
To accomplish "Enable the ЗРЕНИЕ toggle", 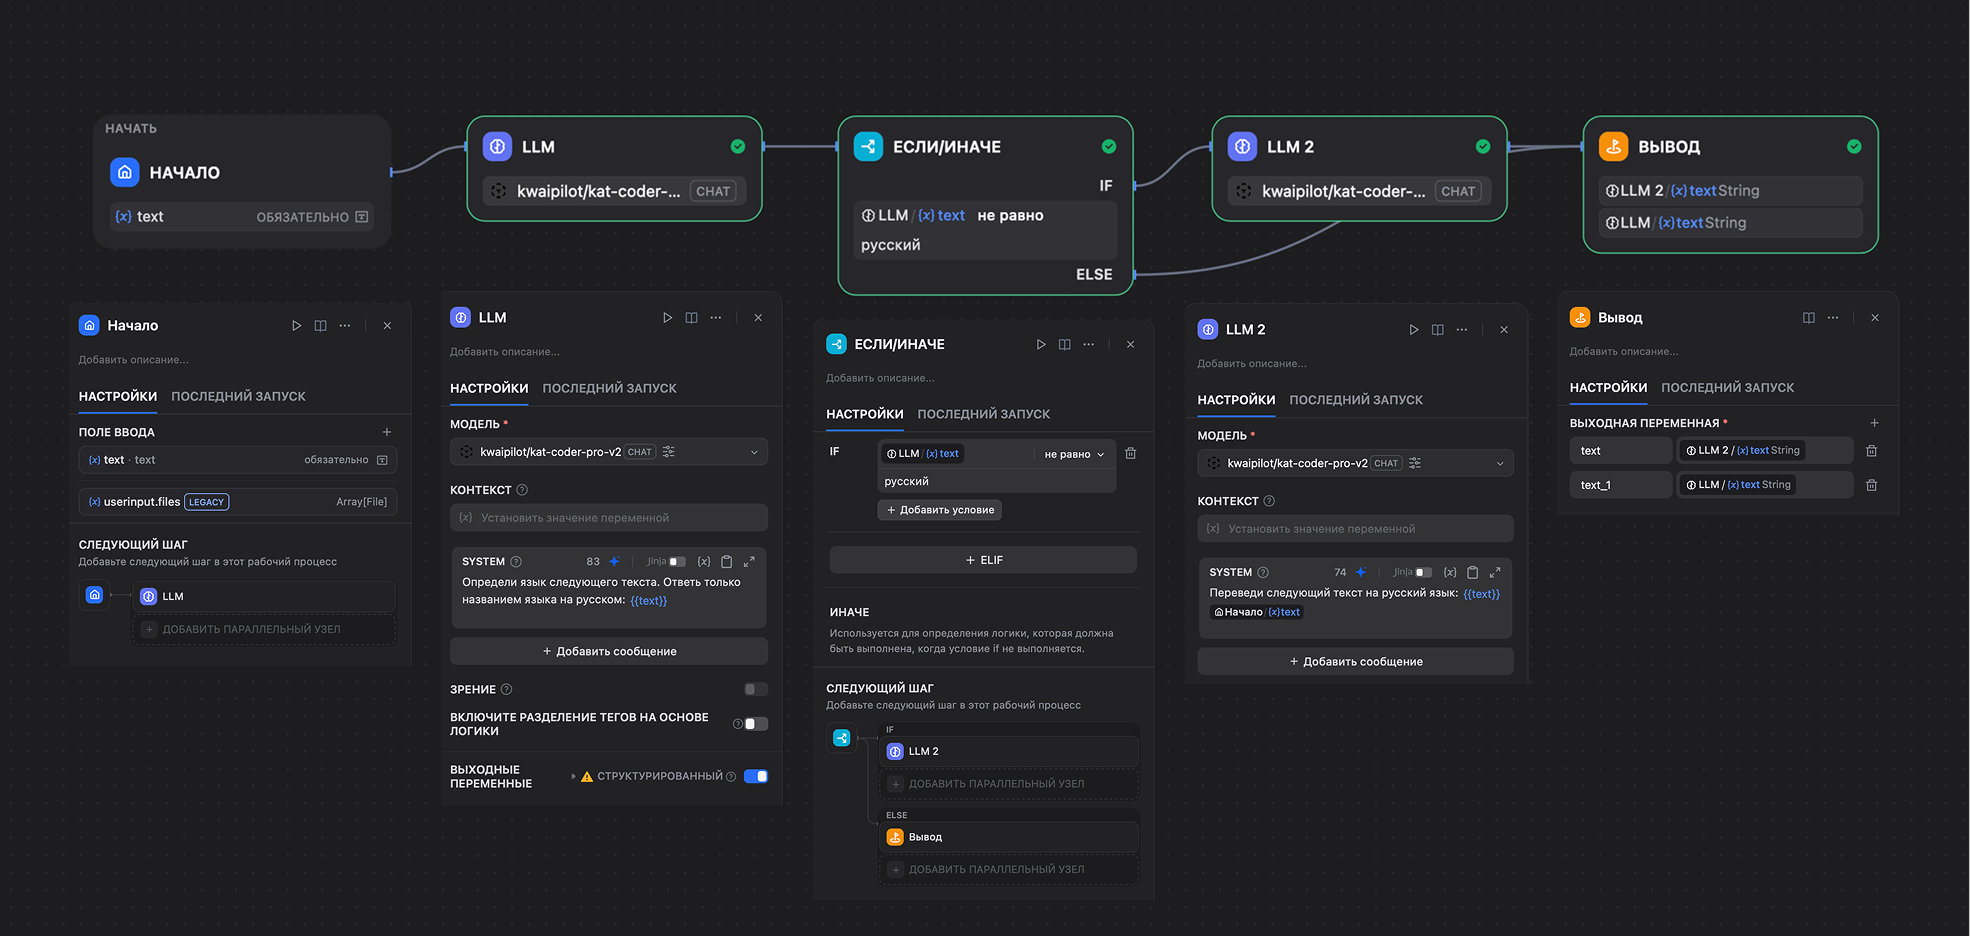I will click(x=756, y=689).
